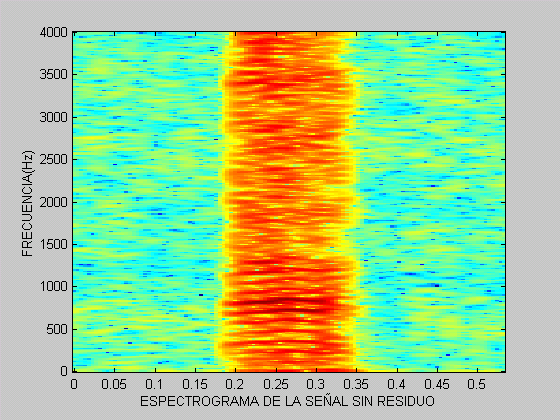Click the 0.25 time axis tick label
This screenshot has height=420, width=560.
click(x=276, y=384)
